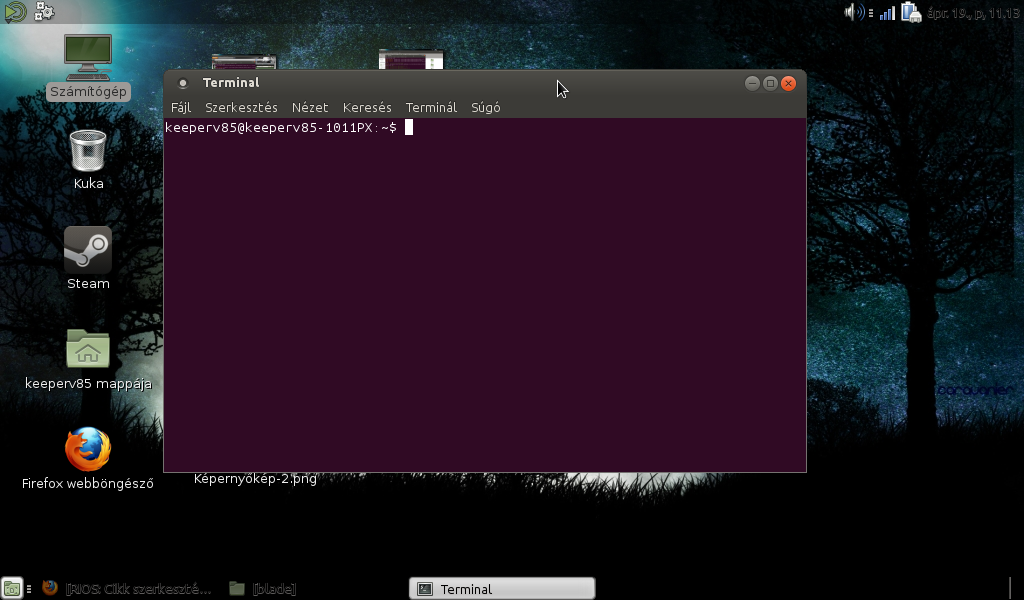Select the screenshot thumbnail above the Terminal title
Image resolution: width=1024 pixels, height=600 pixels.
pos(411,60)
